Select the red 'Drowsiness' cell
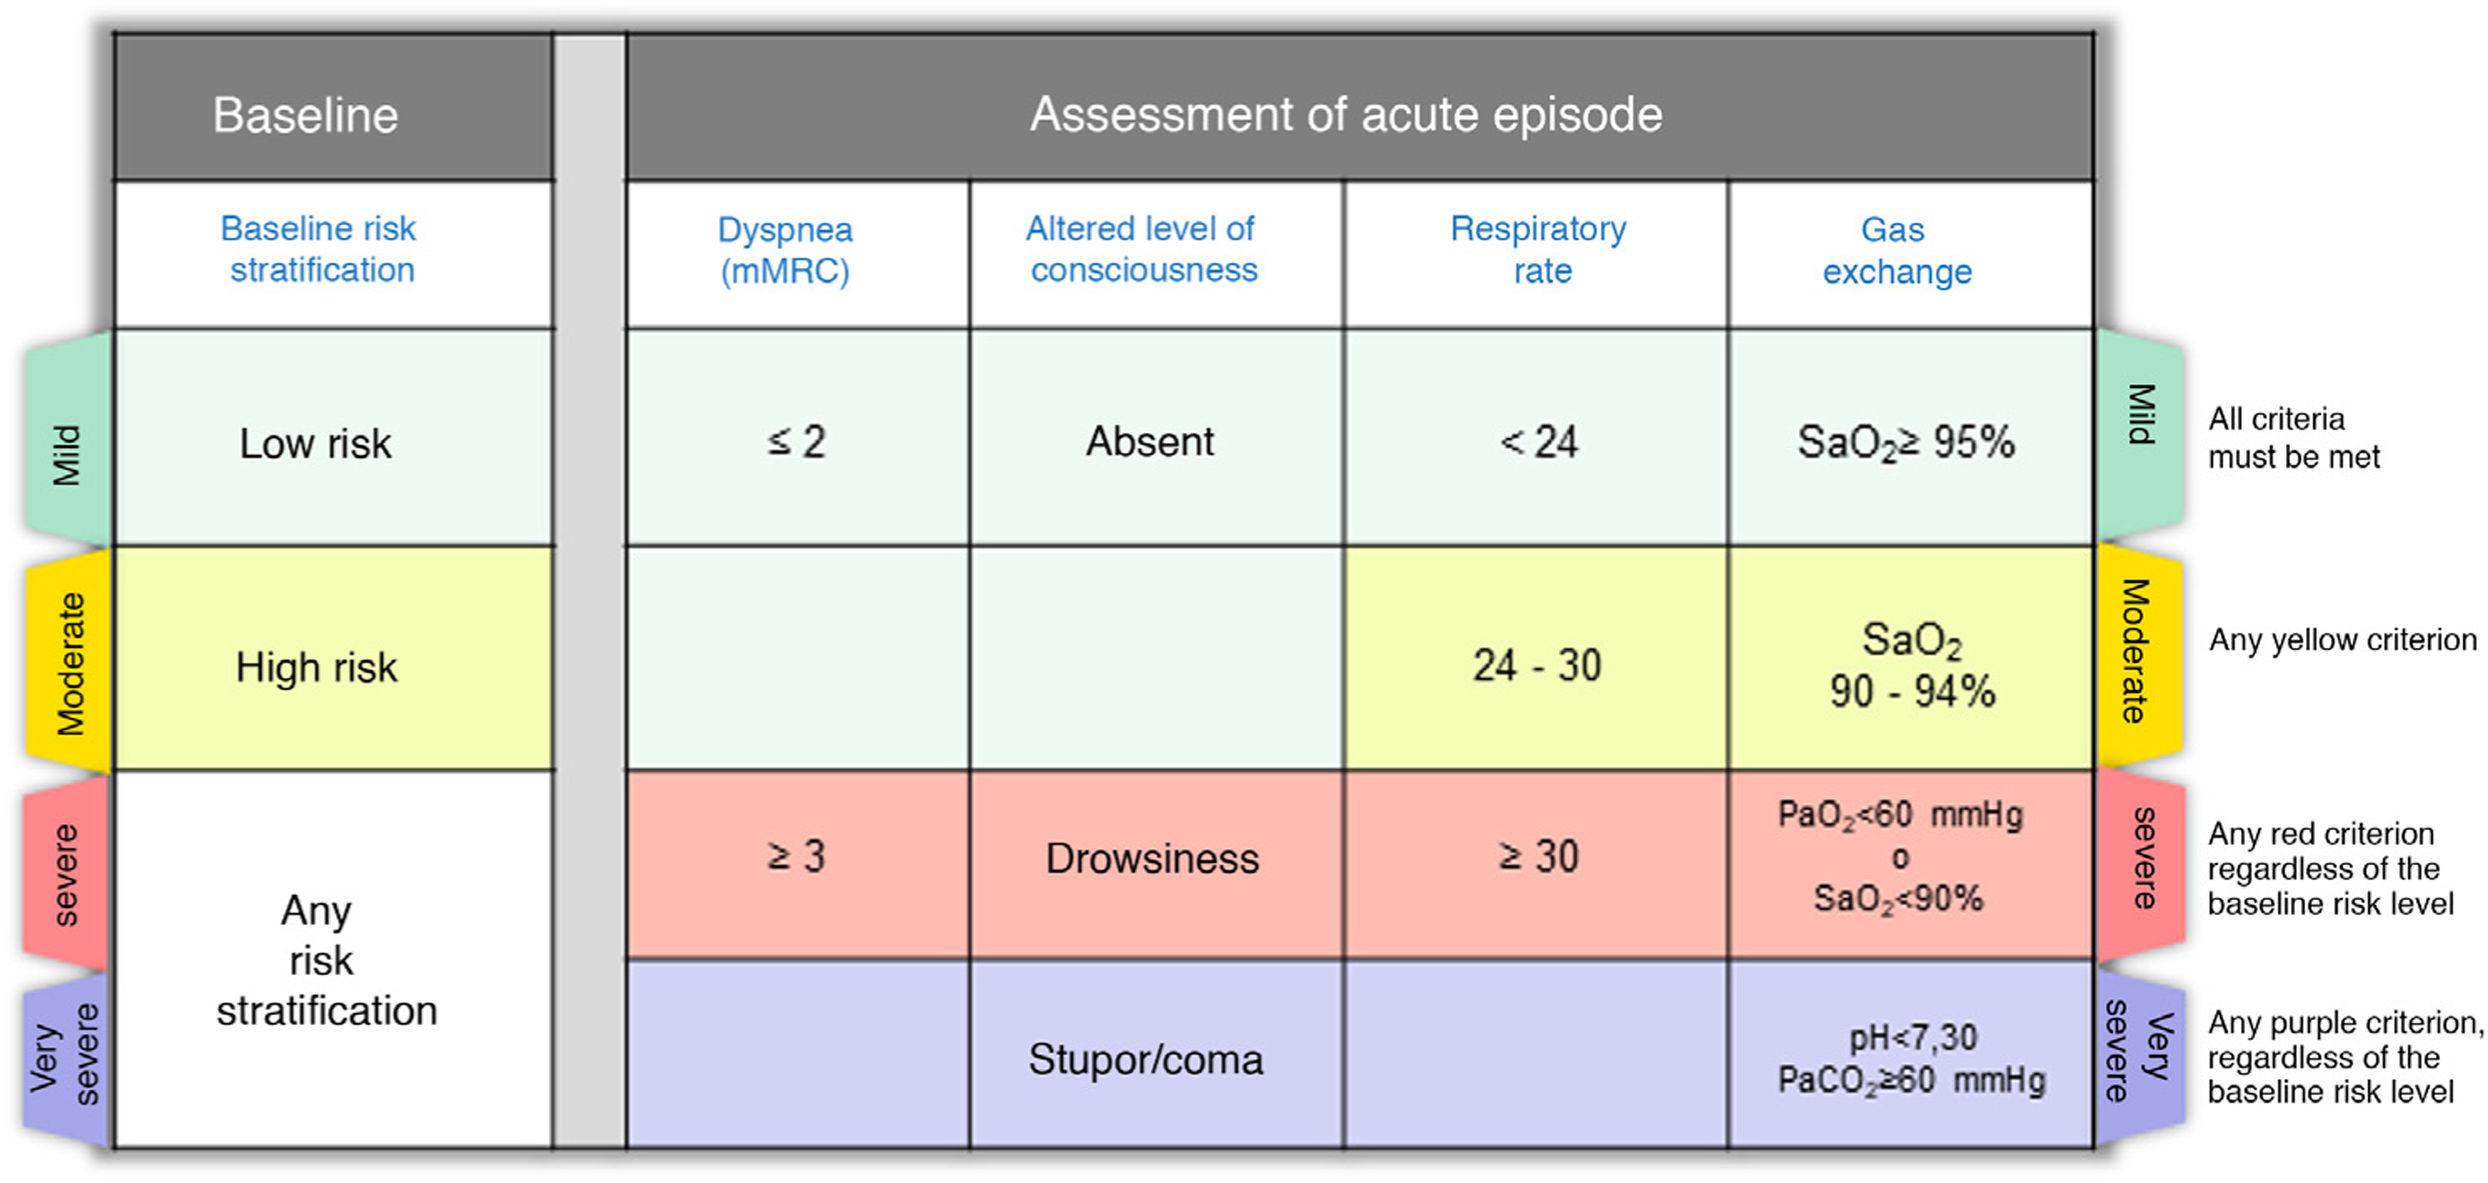The height and width of the screenshot is (1183, 2488). tap(1152, 859)
